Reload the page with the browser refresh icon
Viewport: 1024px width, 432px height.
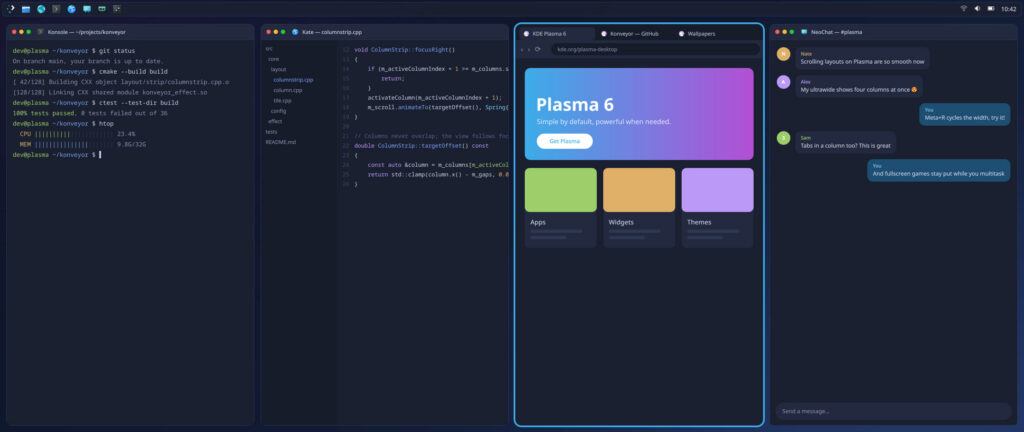coord(537,49)
